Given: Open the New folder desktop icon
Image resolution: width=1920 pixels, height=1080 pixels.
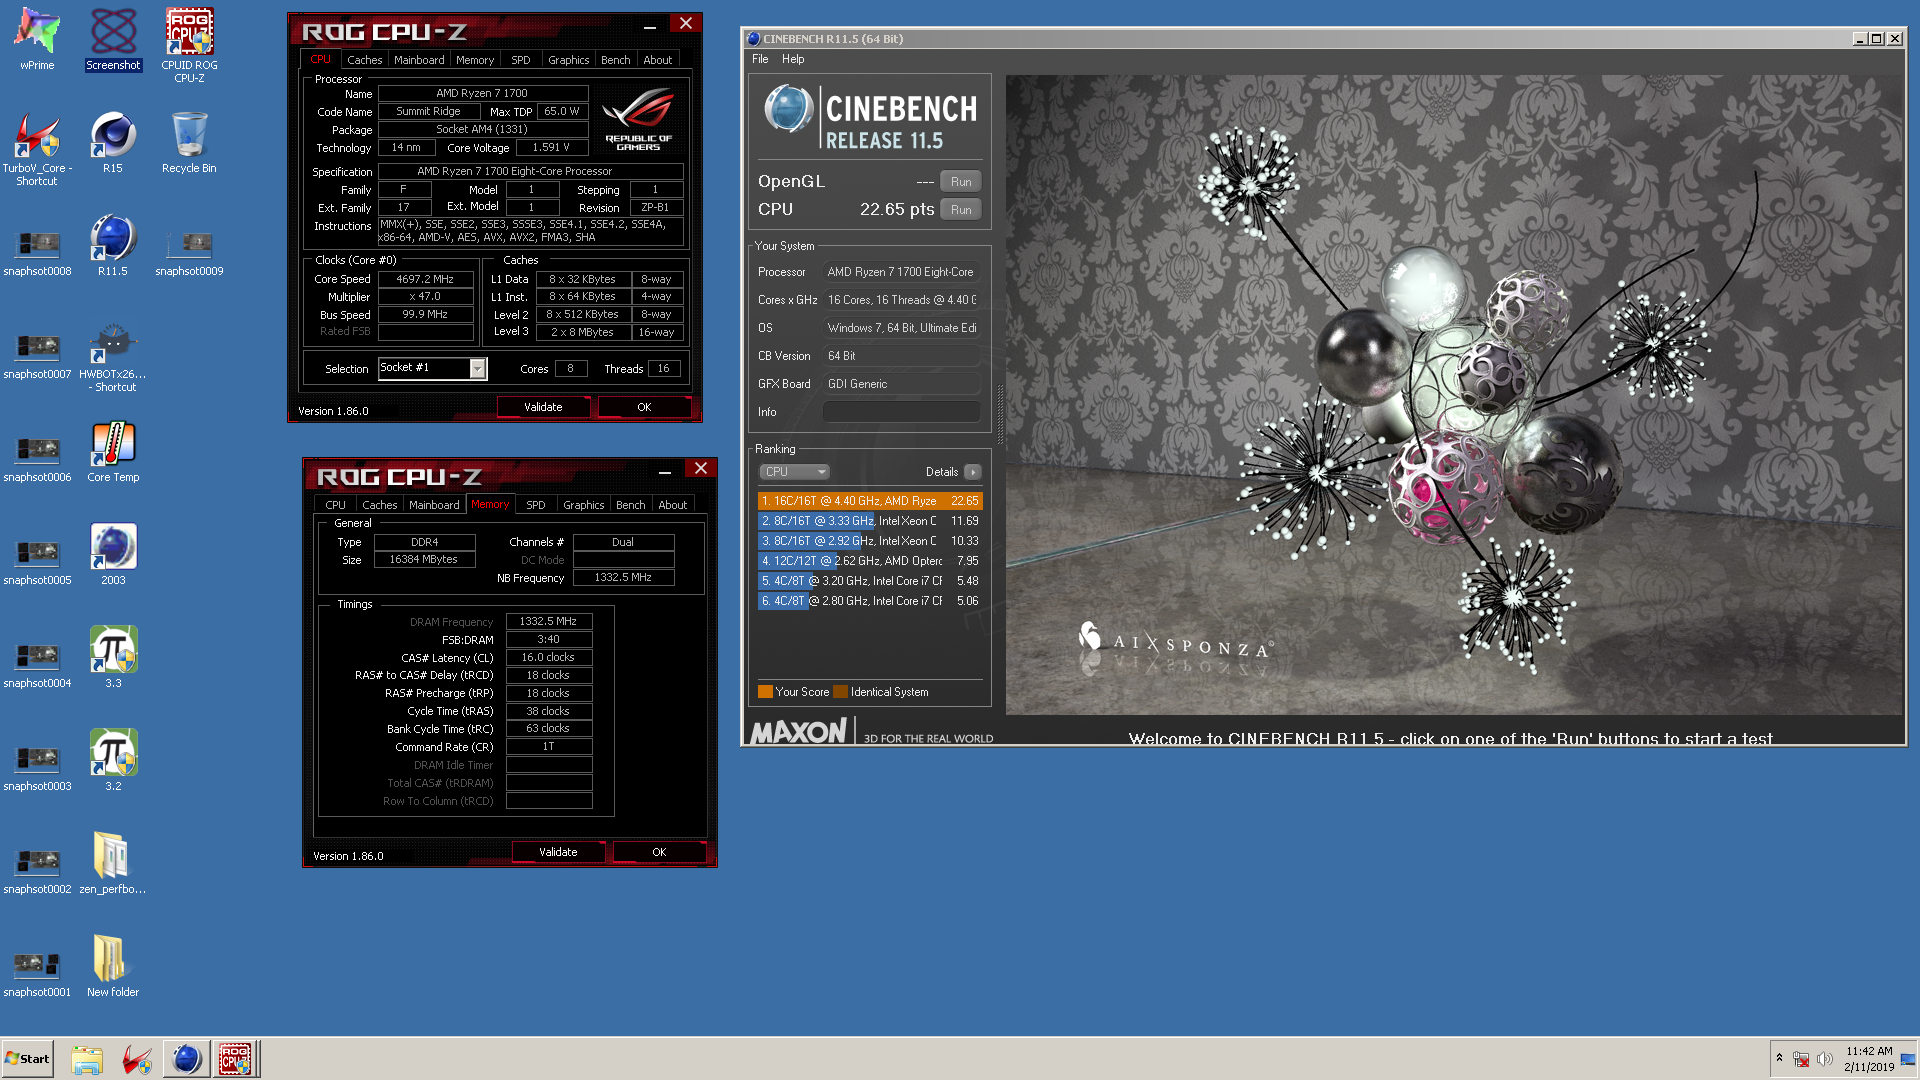Looking at the screenshot, I should click(113, 966).
